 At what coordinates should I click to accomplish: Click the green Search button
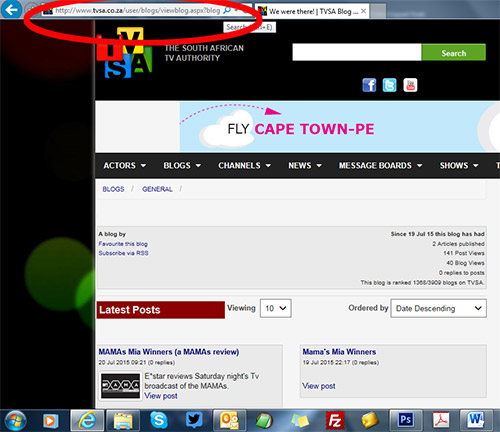coord(454,52)
